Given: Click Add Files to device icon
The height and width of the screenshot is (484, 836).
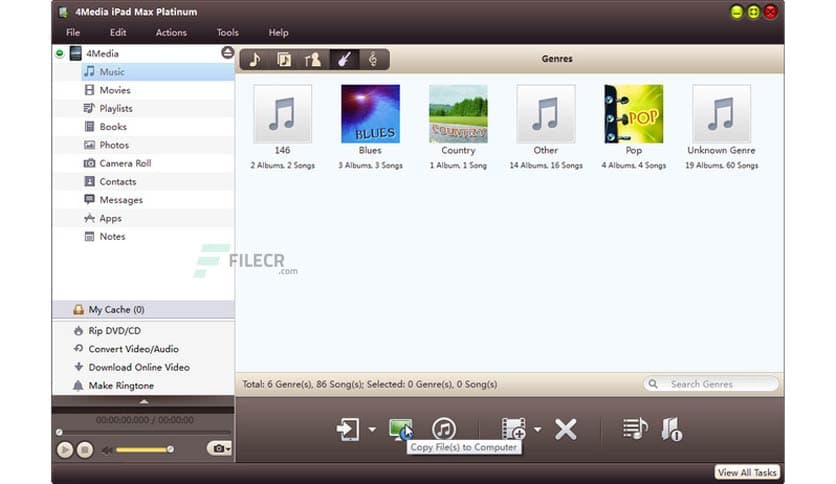Looking at the screenshot, I should coord(513,429).
